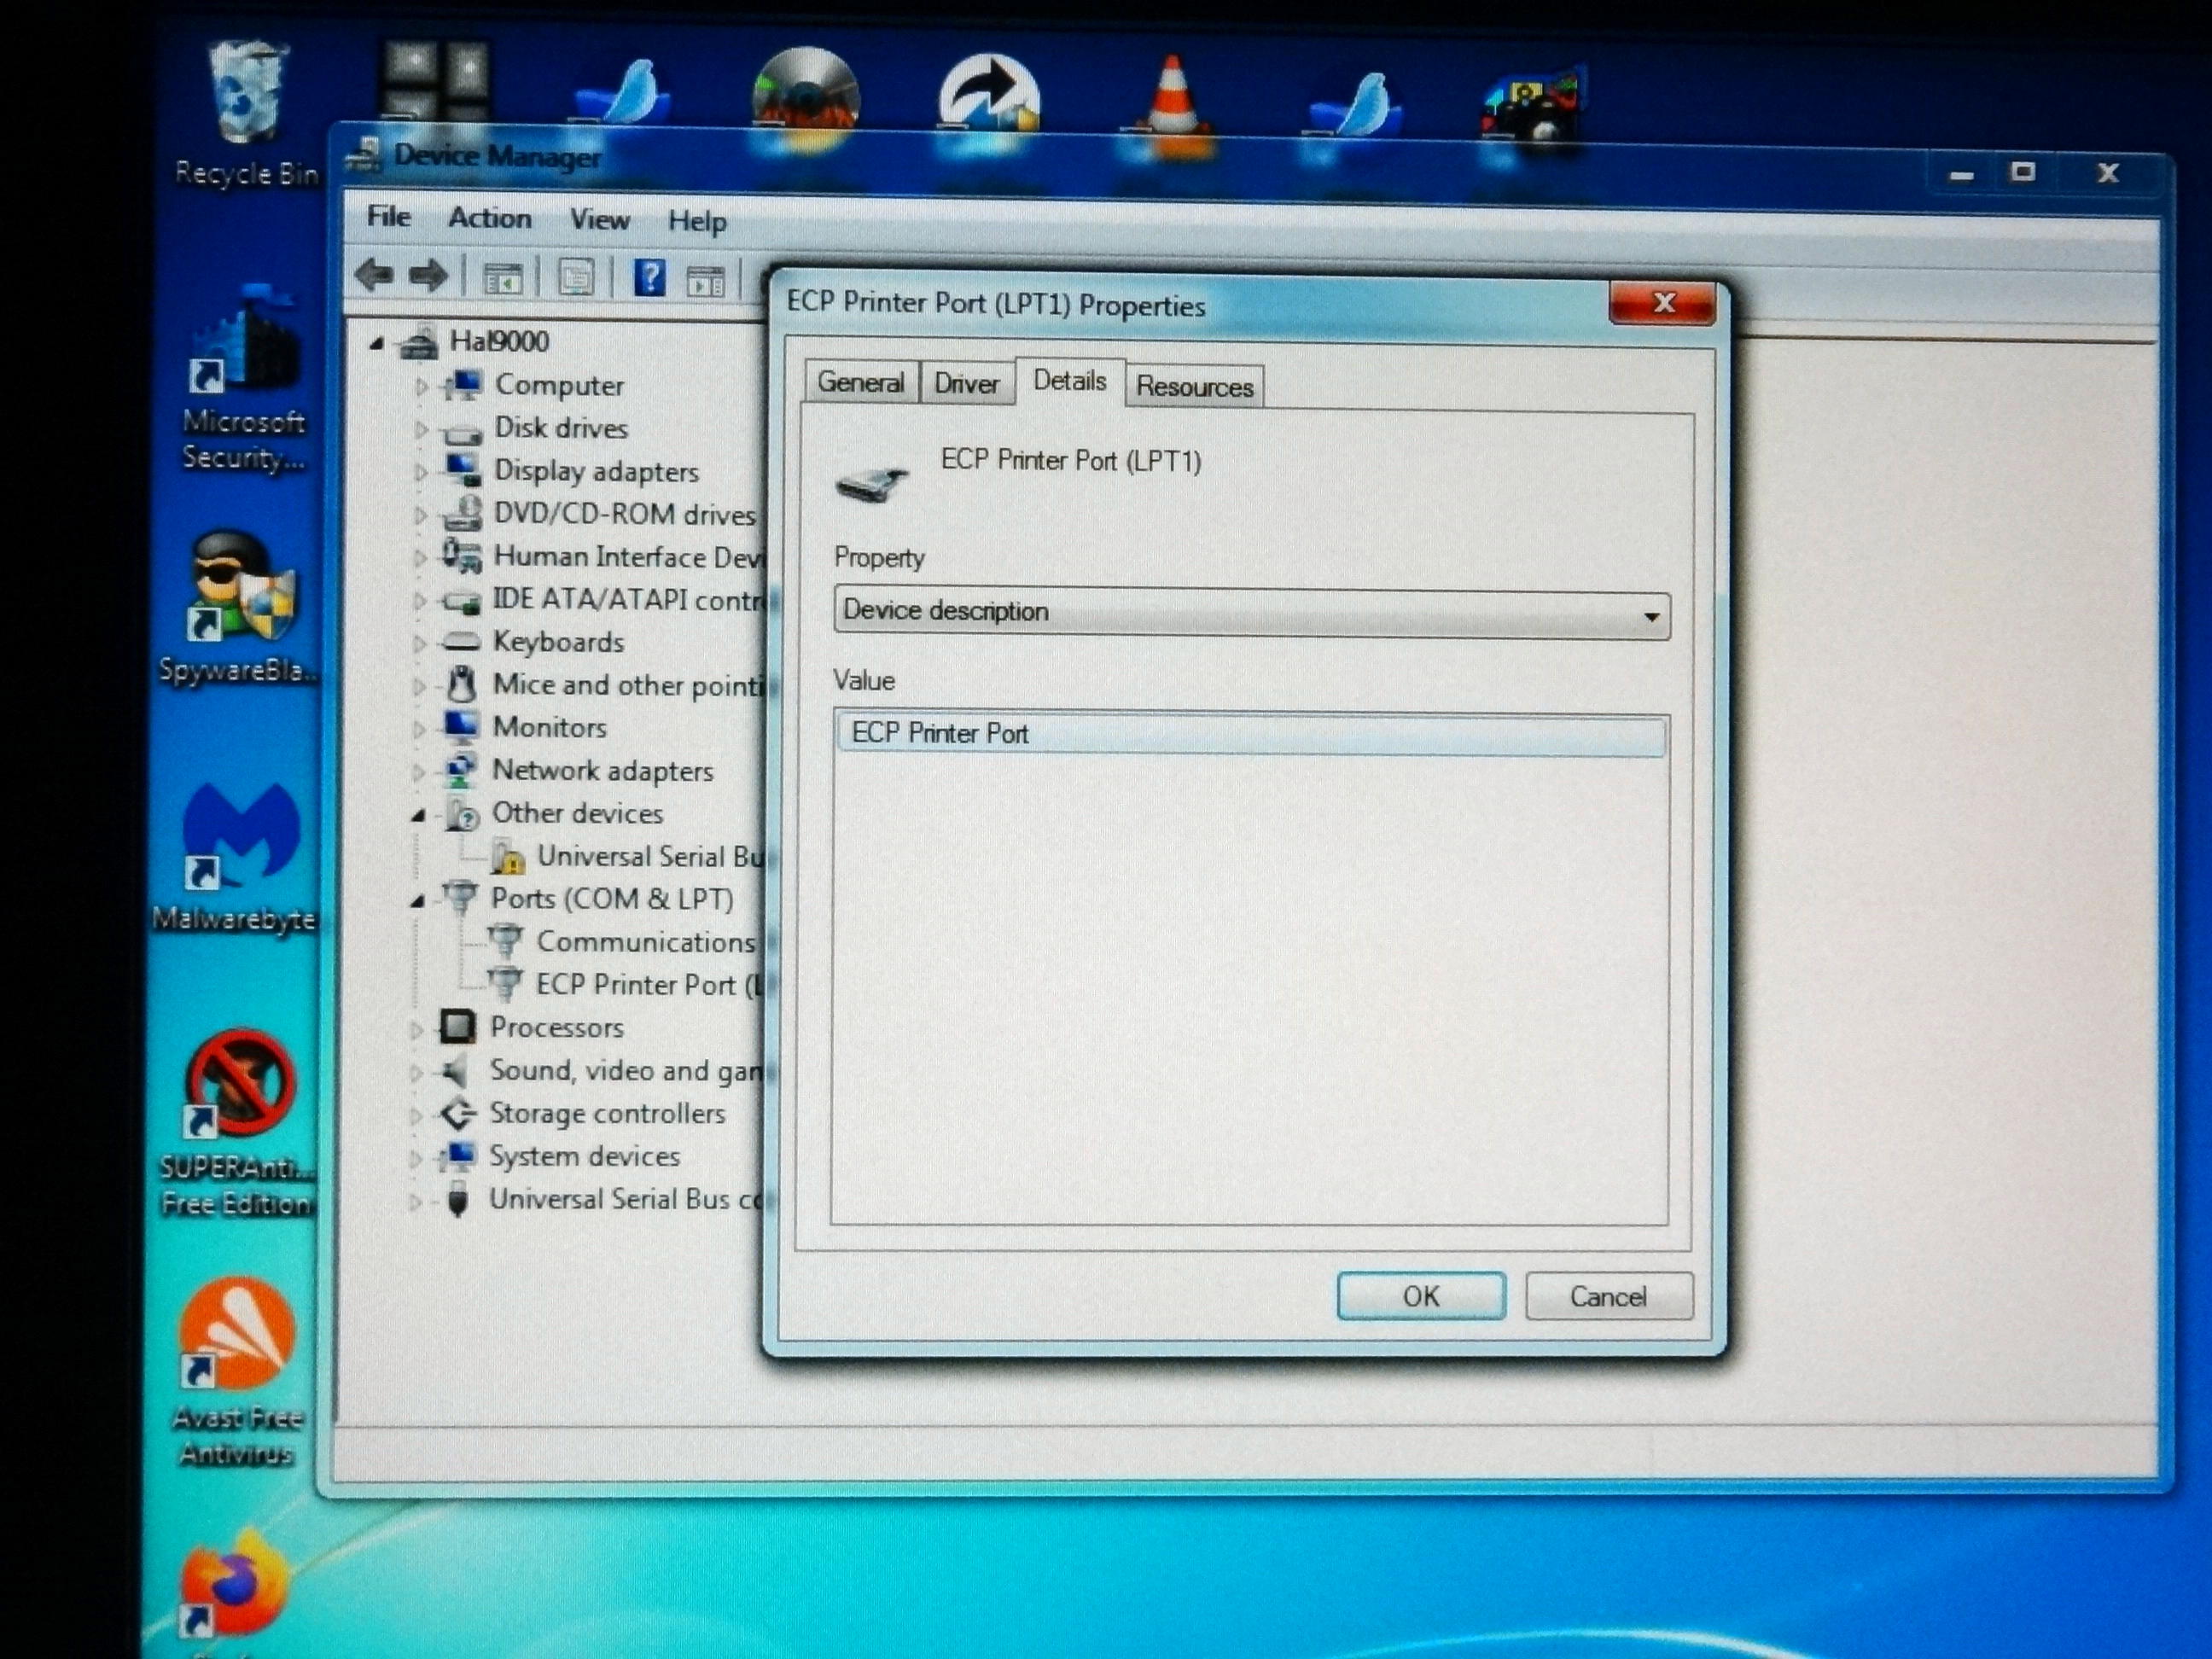Open the SpywareBlaster desktop shortcut
This screenshot has height=1659, width=2212.
pos(240,608)
